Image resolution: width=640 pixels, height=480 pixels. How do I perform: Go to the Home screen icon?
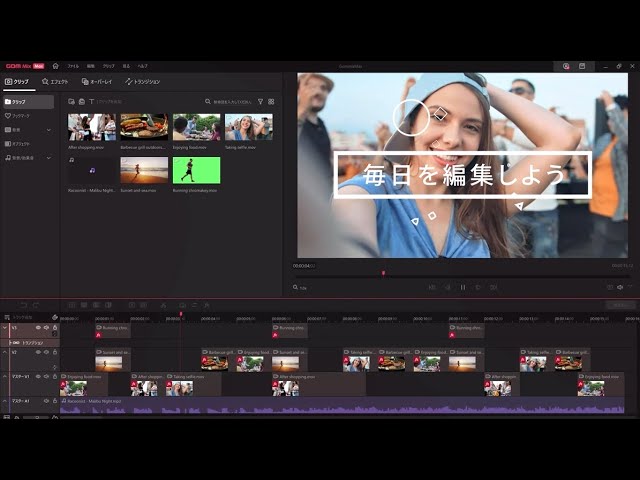coord(56,66)
